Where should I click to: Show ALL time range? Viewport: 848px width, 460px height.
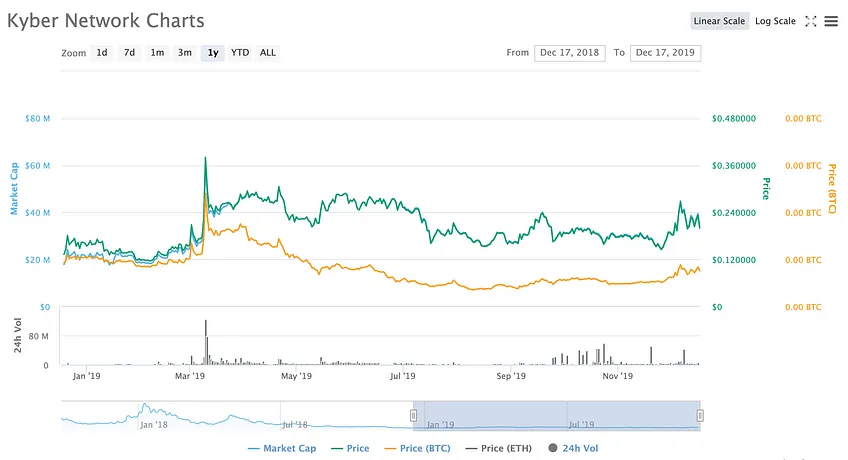[x=268, y=52]
